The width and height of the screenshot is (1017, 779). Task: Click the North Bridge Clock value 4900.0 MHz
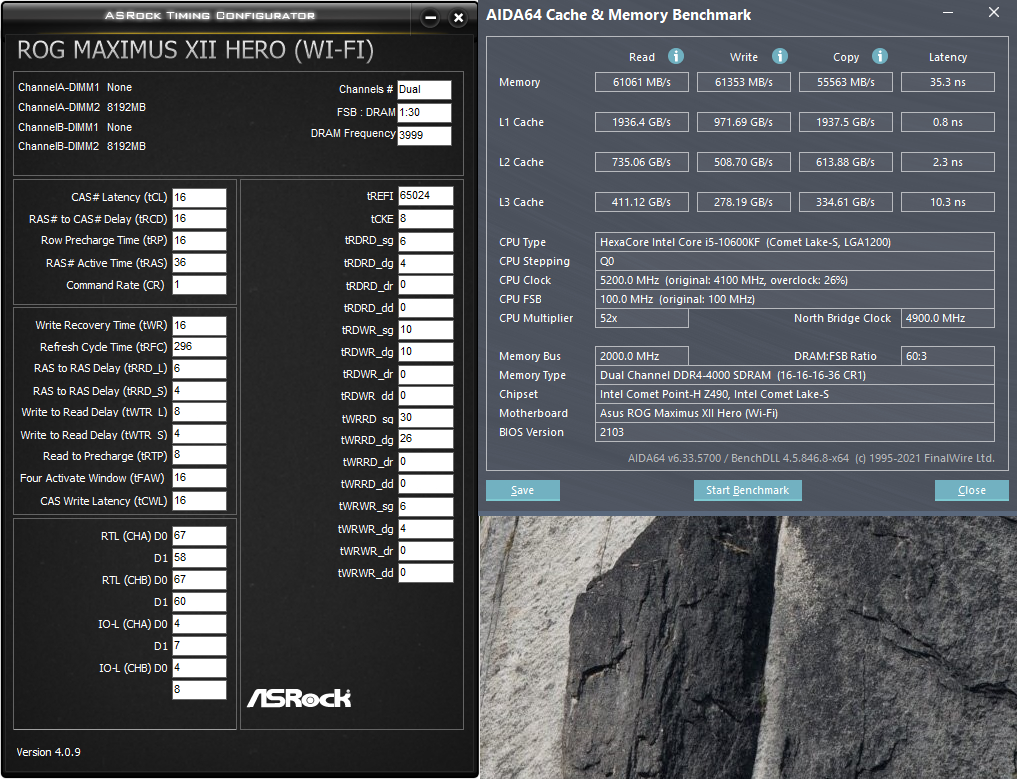pyautogui.click(x=948, y=318)
